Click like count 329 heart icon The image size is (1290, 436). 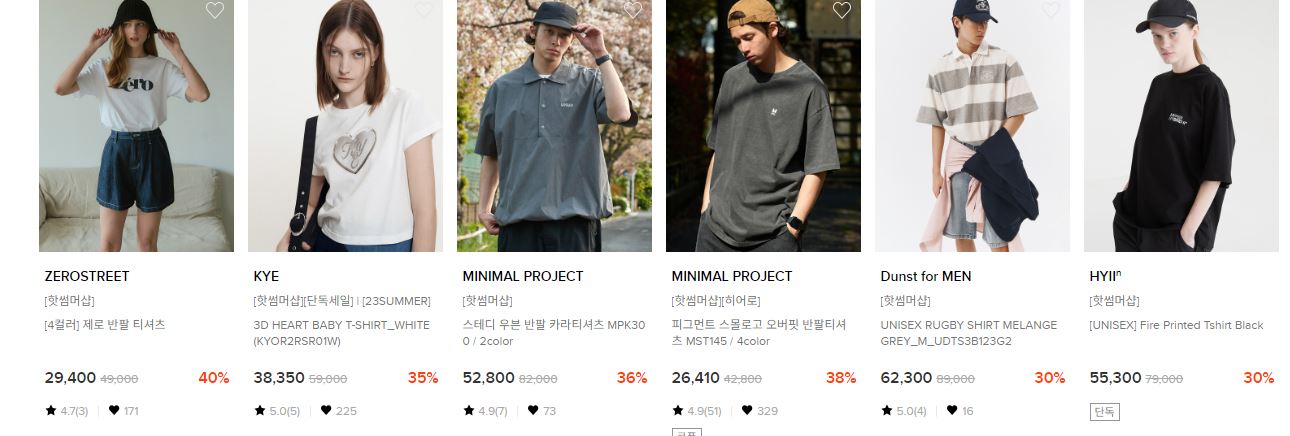pyautogui.click(x=747, y=411)
